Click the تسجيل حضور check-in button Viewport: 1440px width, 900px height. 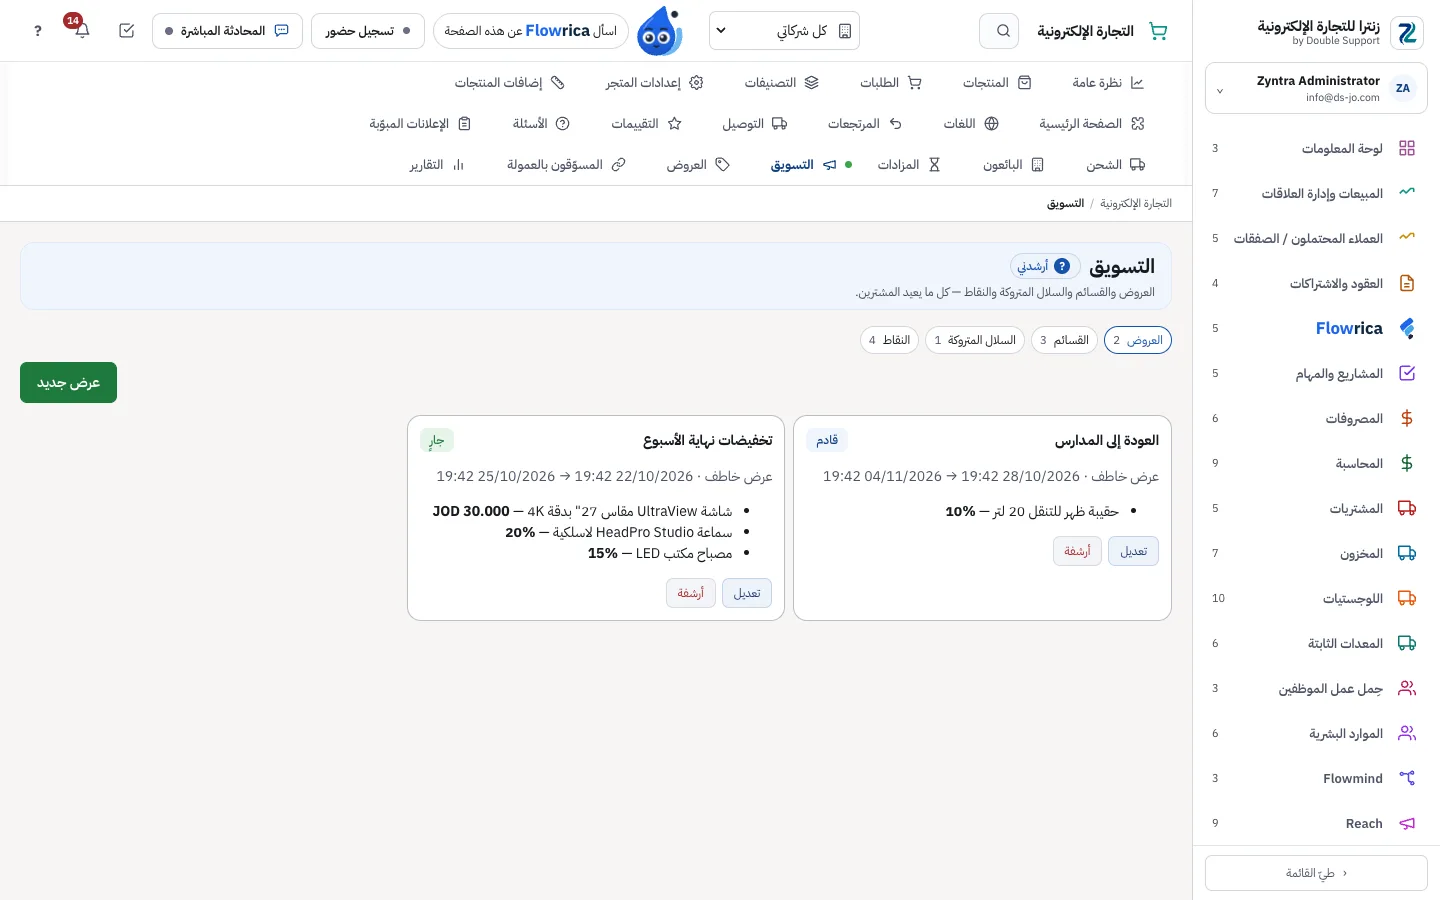coord(368,31)
